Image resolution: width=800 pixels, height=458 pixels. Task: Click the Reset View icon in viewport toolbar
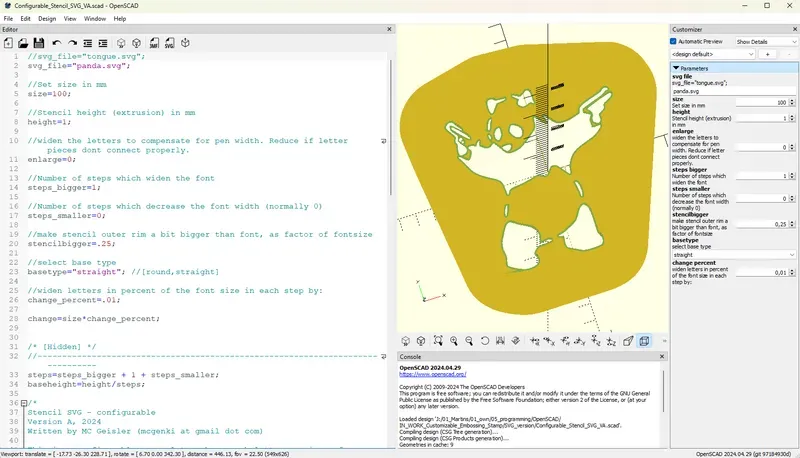(x=485, y=341)
